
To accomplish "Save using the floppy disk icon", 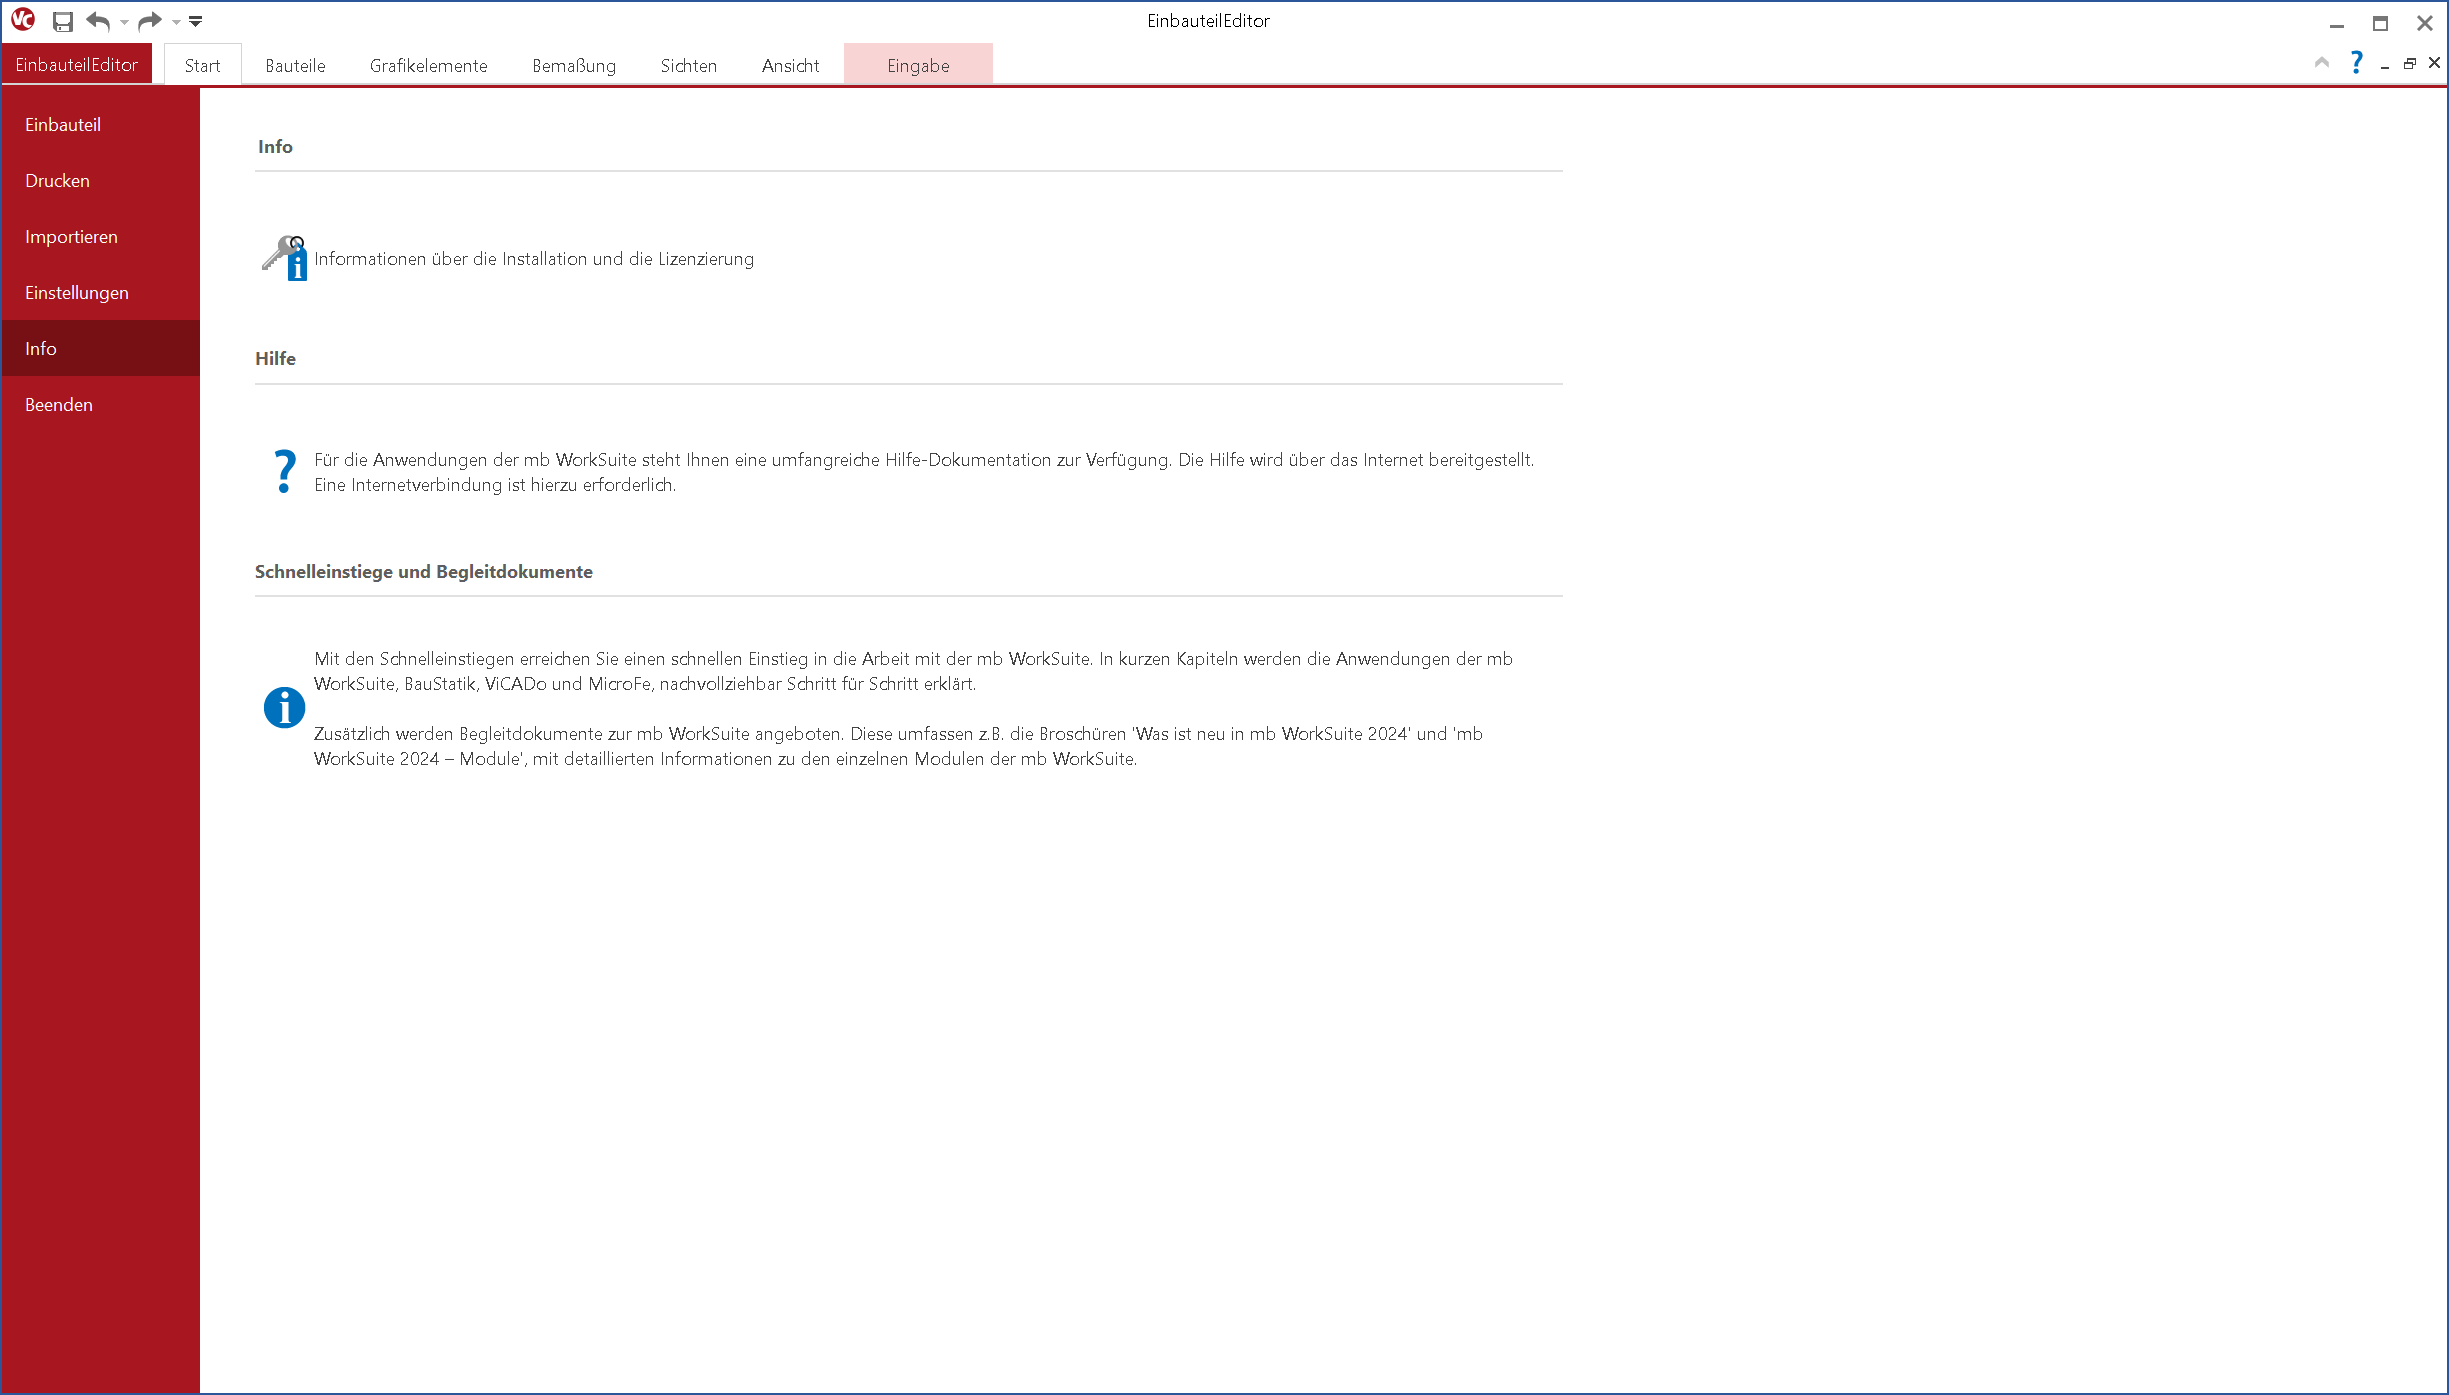I will pos(63,21).
